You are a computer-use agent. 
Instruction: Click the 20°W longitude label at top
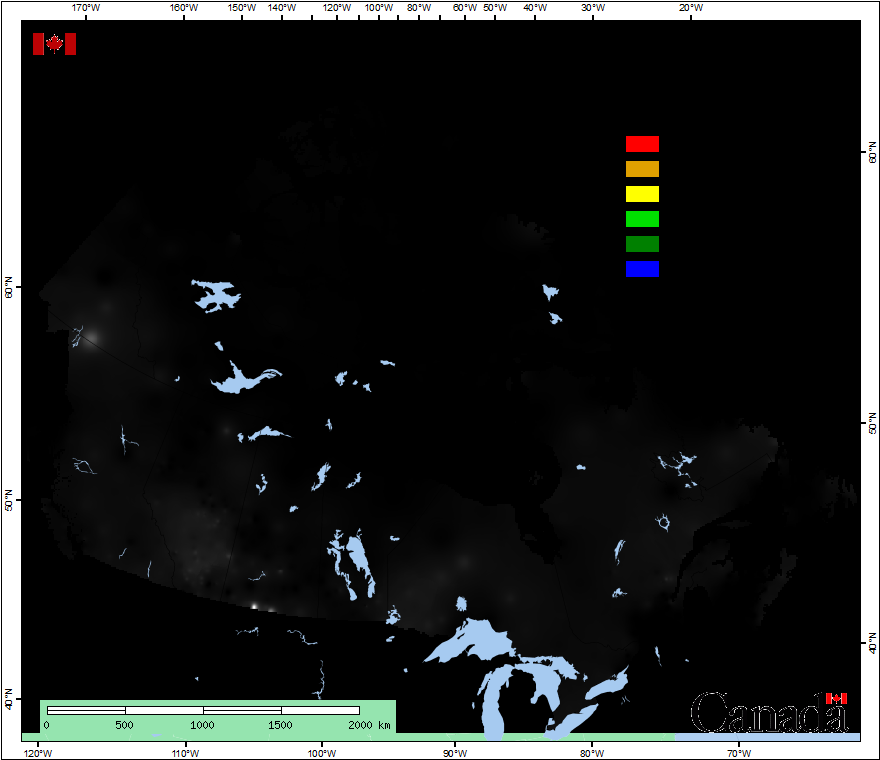tap(690, 8)
